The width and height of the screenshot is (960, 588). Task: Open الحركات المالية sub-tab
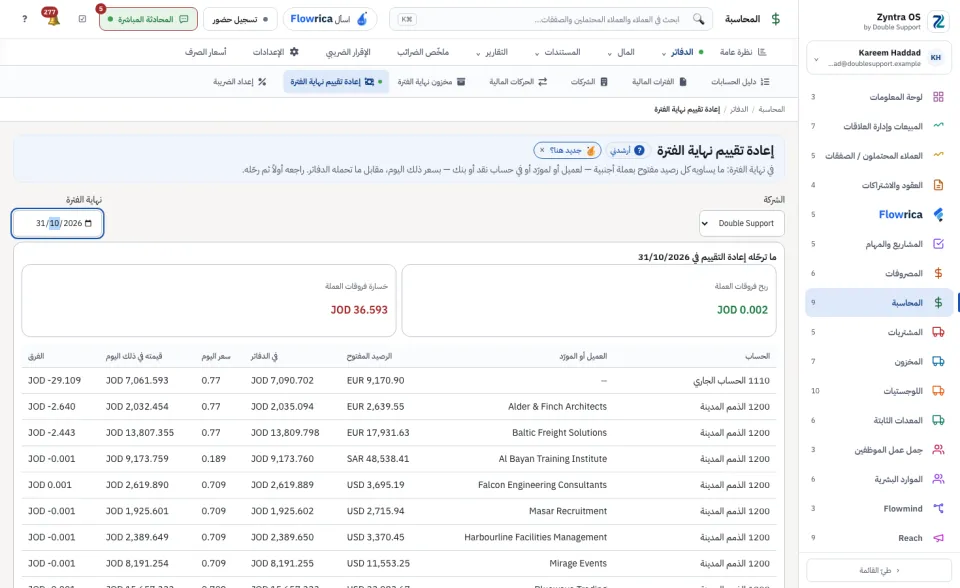point(517,81)
